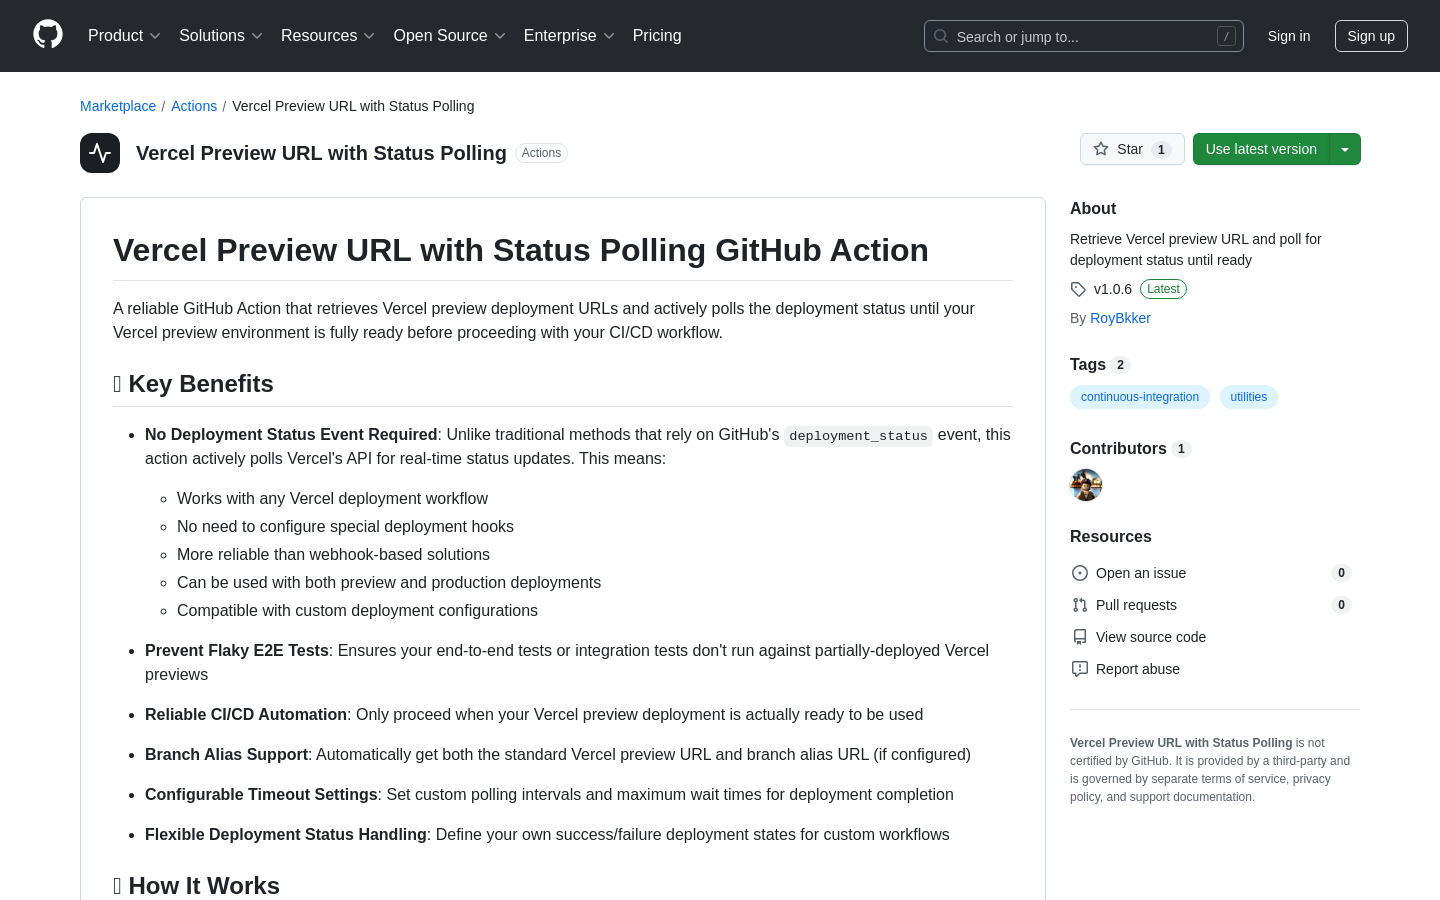The image size is (1440, 900).
Task: Click 'Prevent Flaky E2E Tests' bullet text
Action: (x=237, y=651)
